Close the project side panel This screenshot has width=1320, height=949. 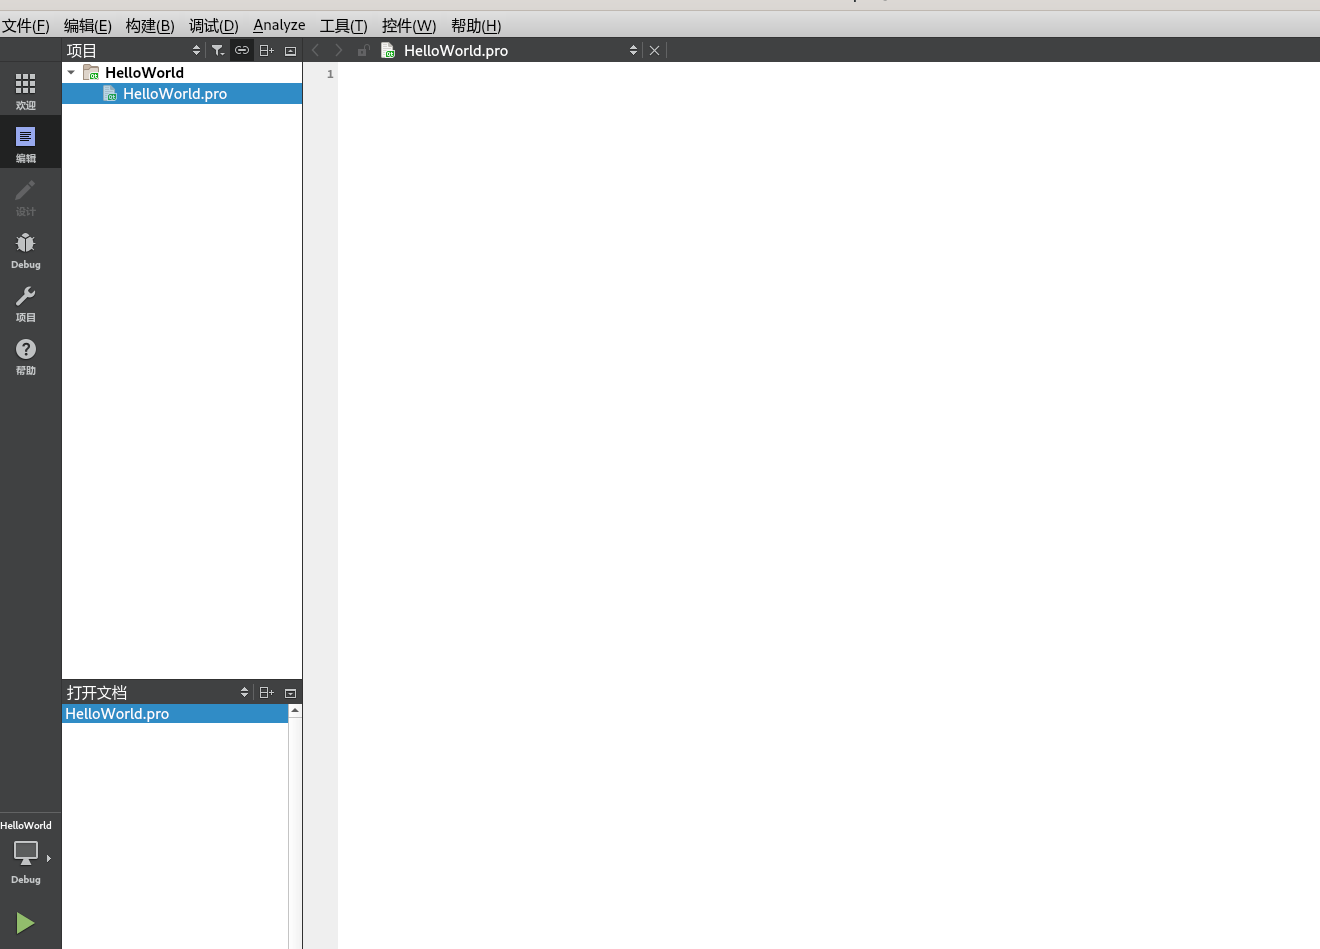291,50
